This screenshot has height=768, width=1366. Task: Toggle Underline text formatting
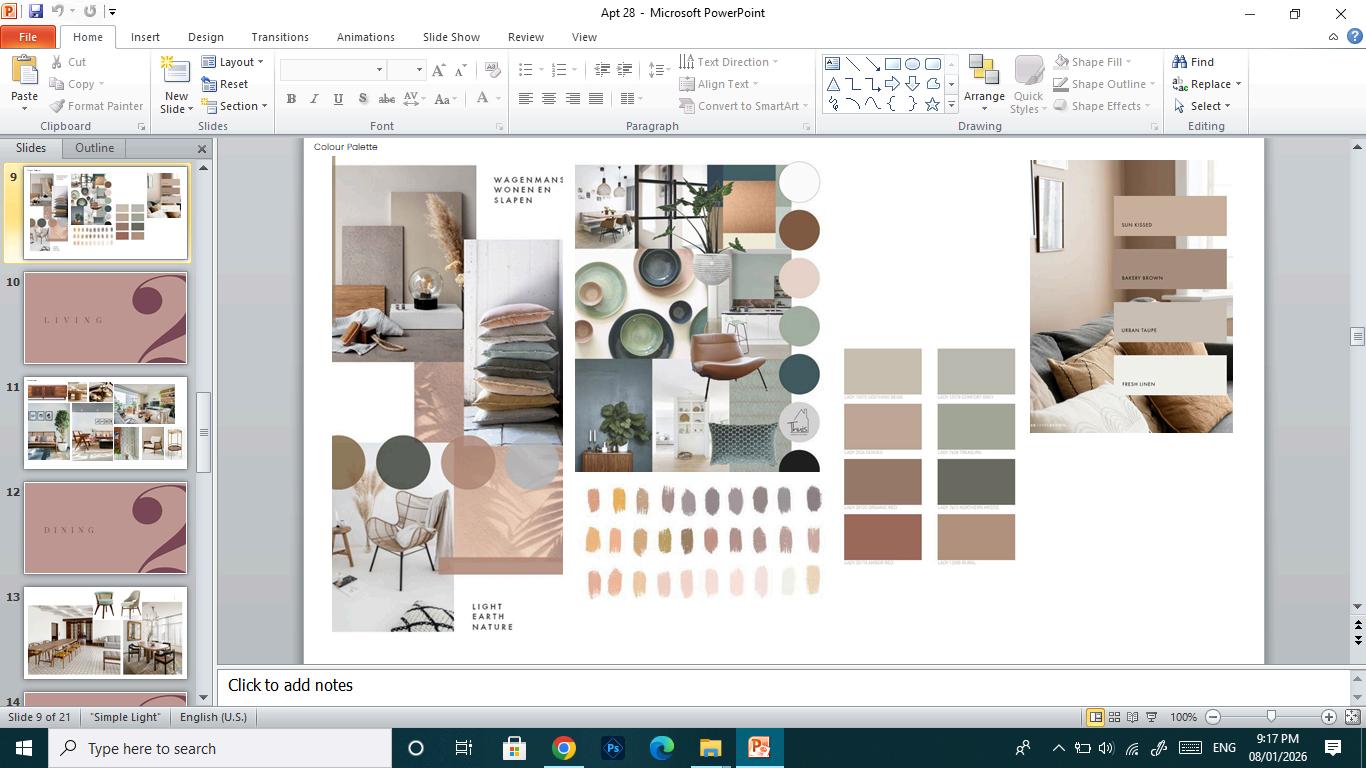tap(338, 99)
